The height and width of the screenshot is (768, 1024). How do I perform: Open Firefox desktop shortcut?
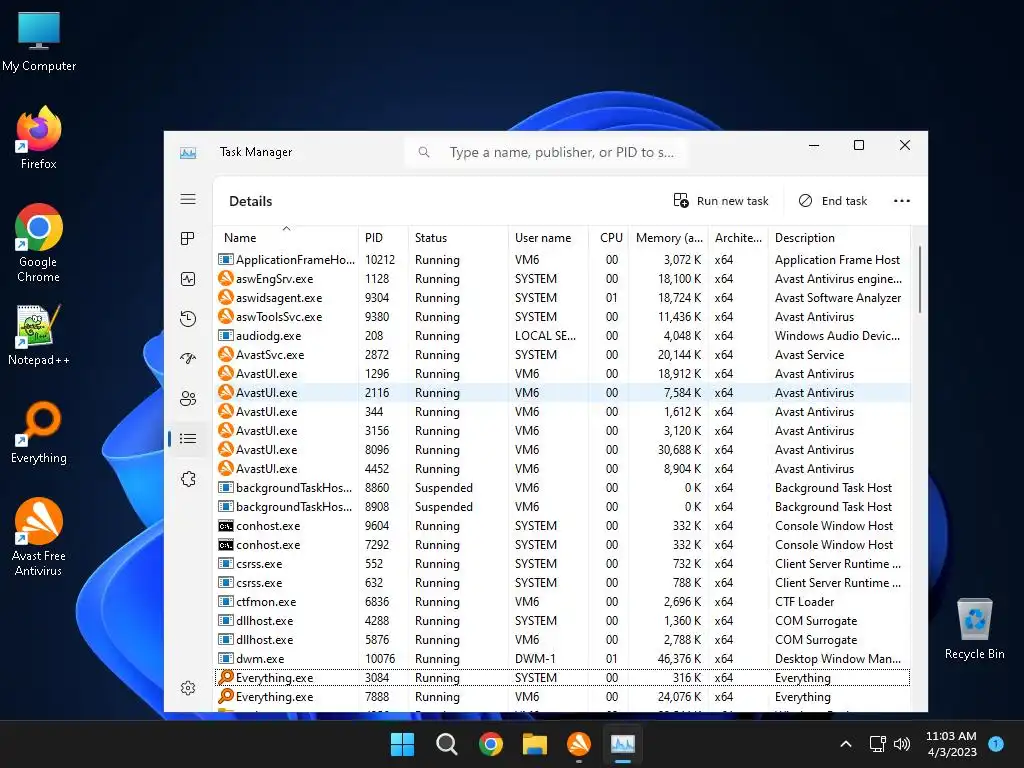coord(39,138)
